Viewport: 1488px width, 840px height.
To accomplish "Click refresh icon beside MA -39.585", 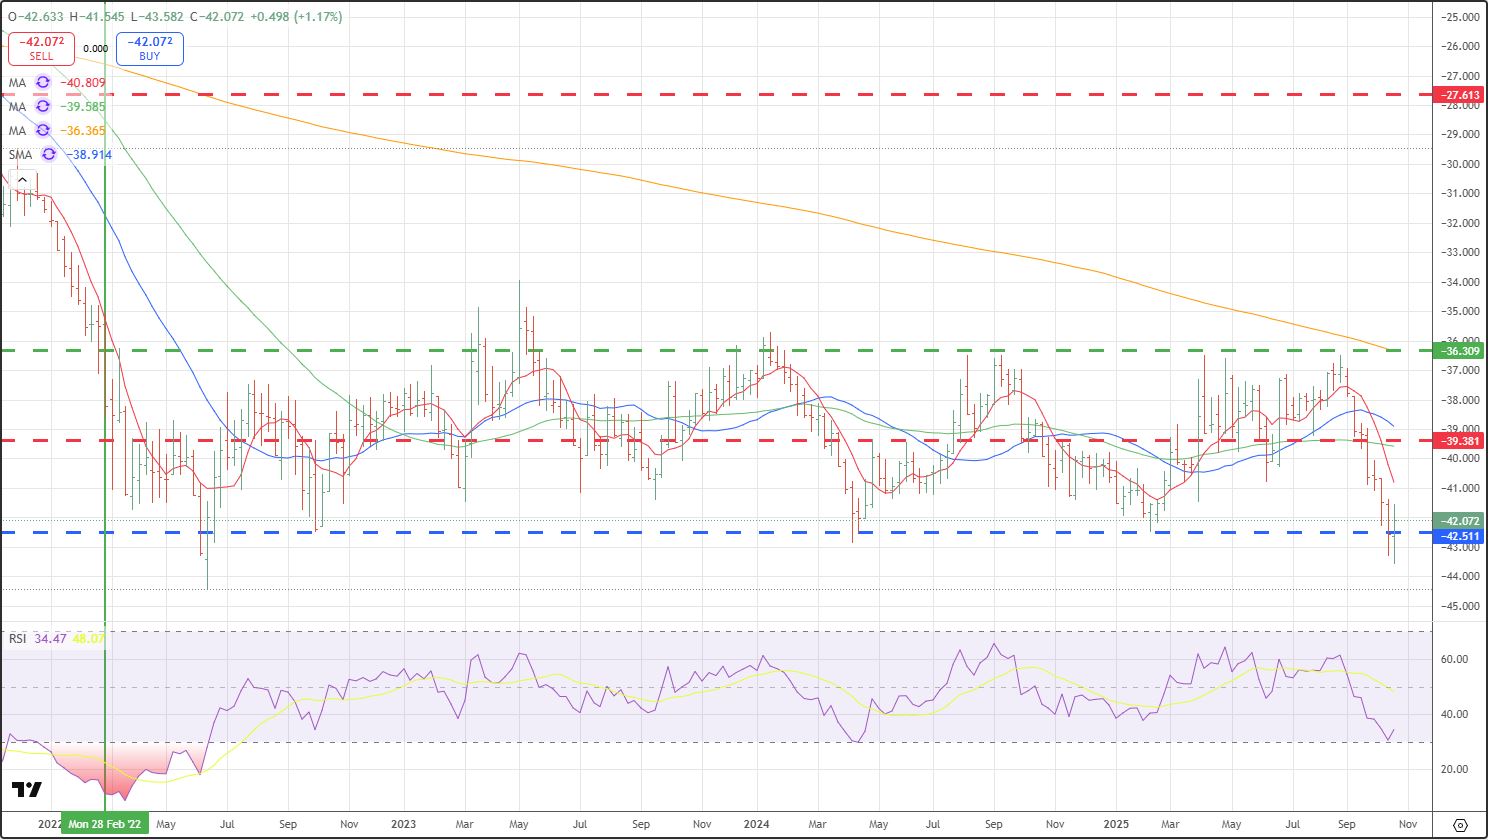I will 43,106.
